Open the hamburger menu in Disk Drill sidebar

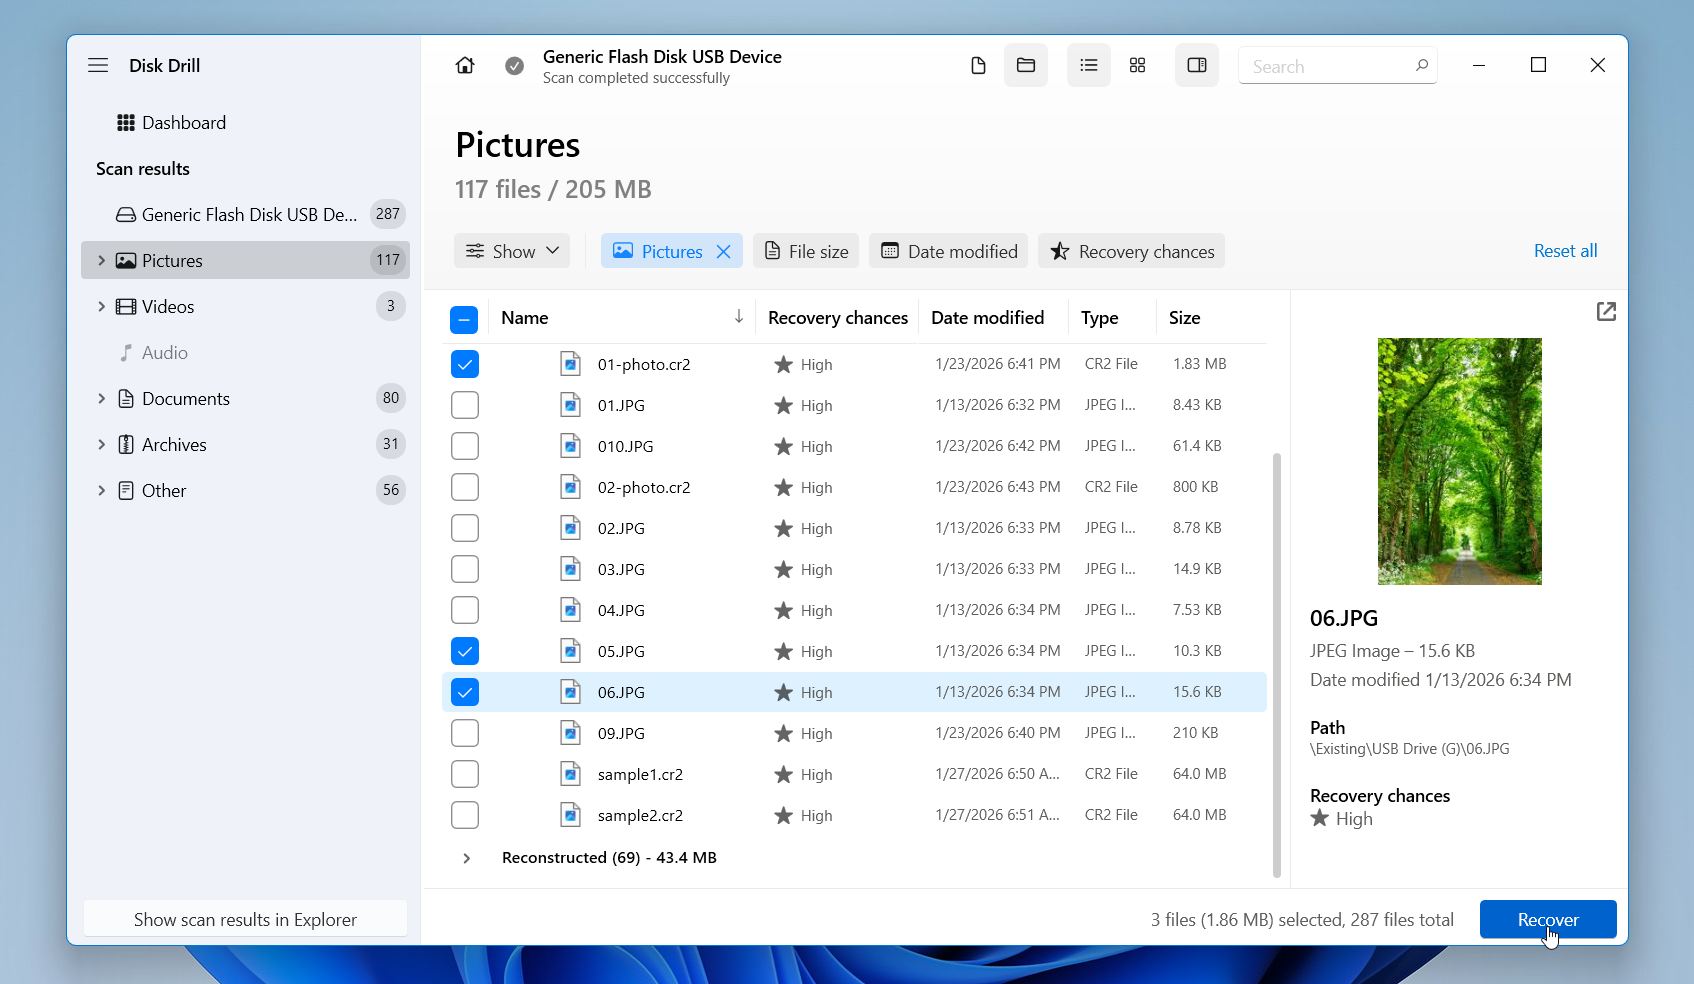click(98, 65)
